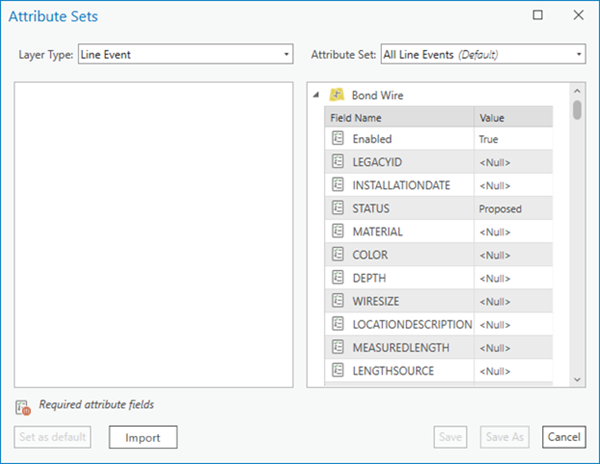
Task: Click the field icon beside WIRESIZE
Action: 338,300
